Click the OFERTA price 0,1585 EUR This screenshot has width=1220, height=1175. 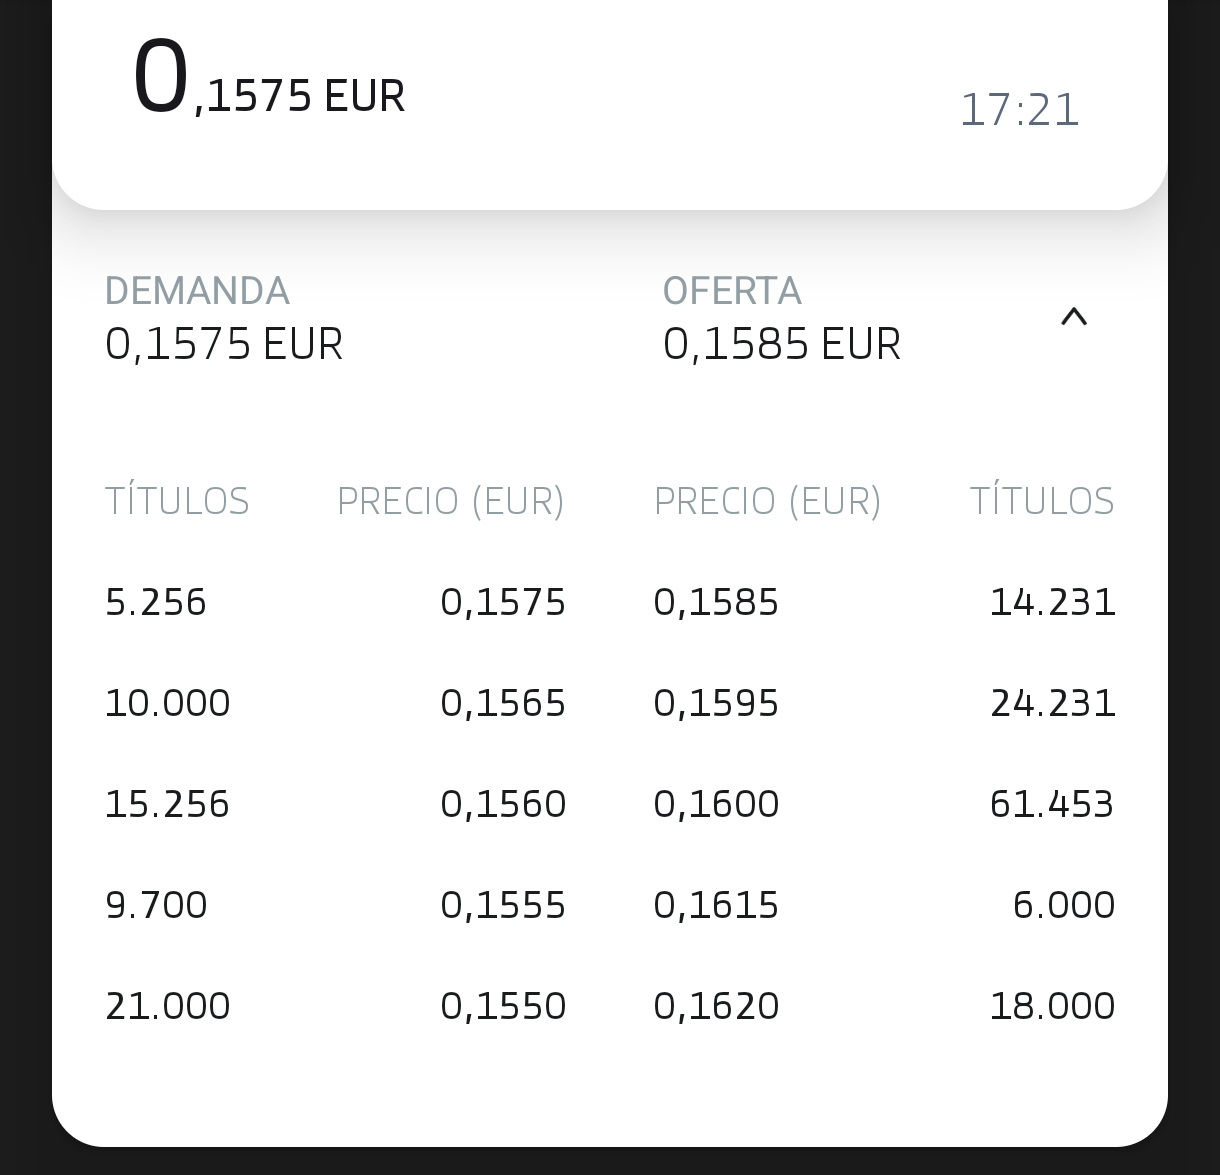tap(782, 343)
